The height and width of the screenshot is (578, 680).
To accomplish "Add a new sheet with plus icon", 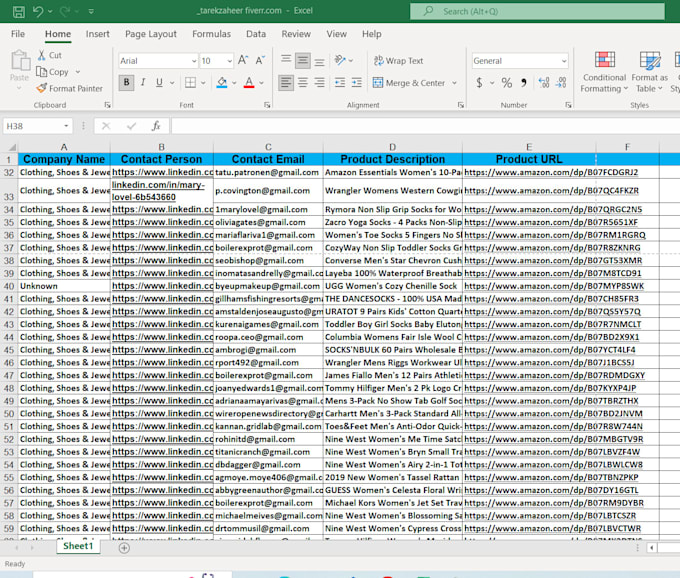I will 124,548.
